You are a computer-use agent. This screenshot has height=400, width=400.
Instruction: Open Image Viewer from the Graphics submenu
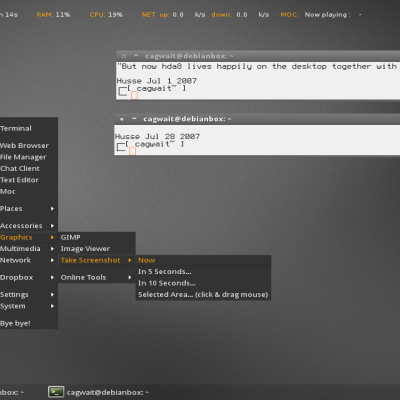point(97,249)
